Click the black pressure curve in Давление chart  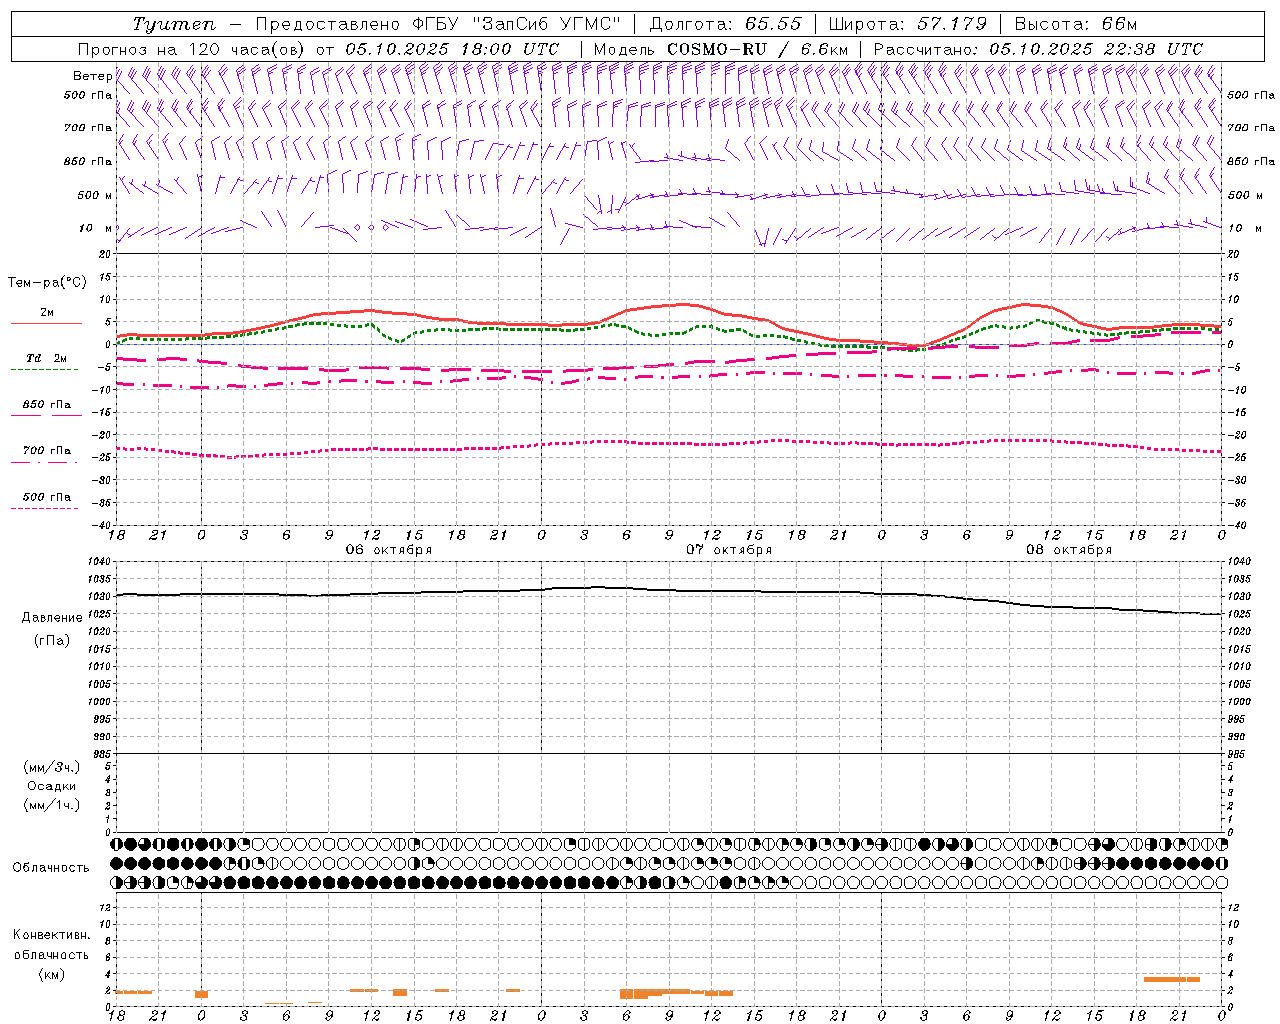pos(670,590)
